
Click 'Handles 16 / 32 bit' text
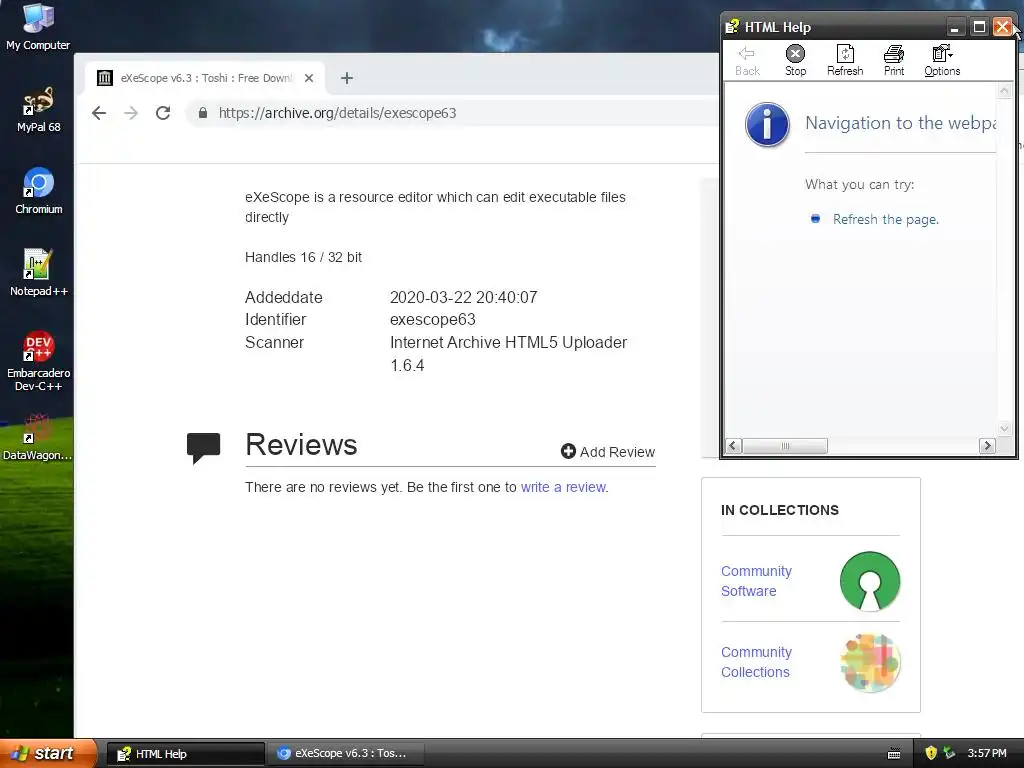pyautogui.click(x=303, y=257)
